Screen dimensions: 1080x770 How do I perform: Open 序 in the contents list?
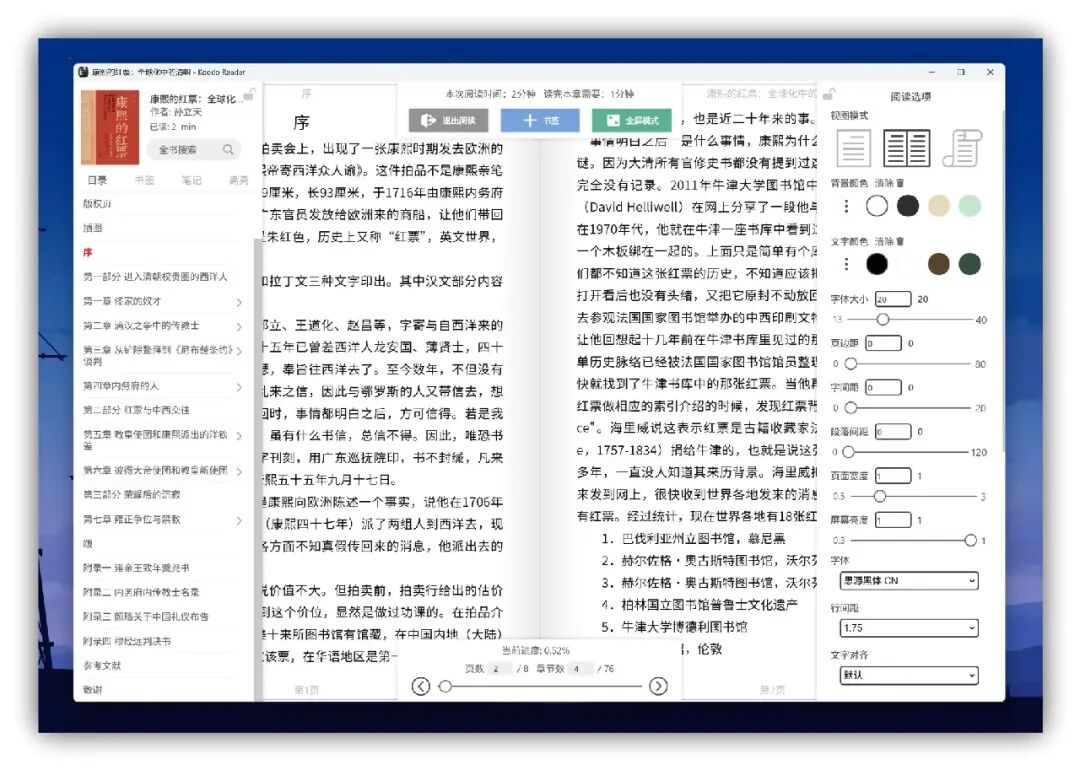(x=87, y=253)
